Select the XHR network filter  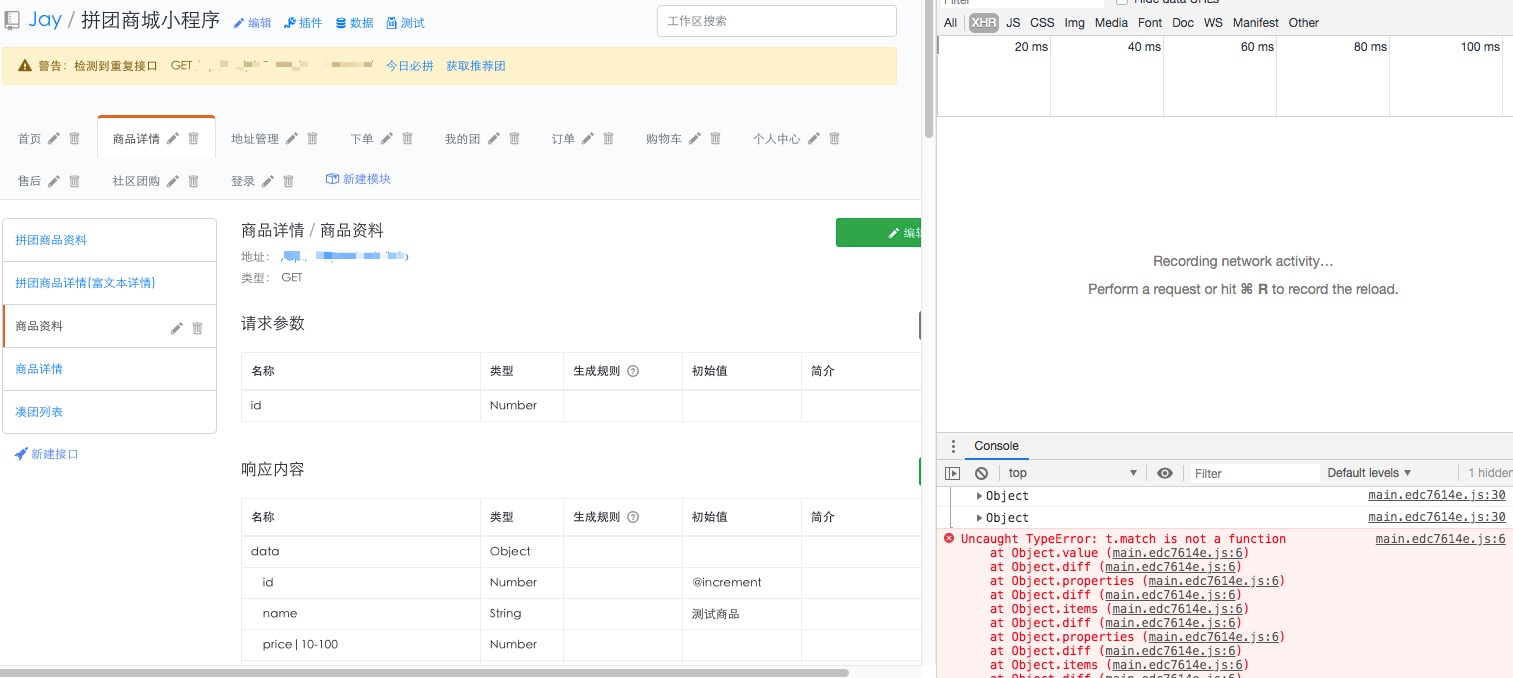coord(984,22)
